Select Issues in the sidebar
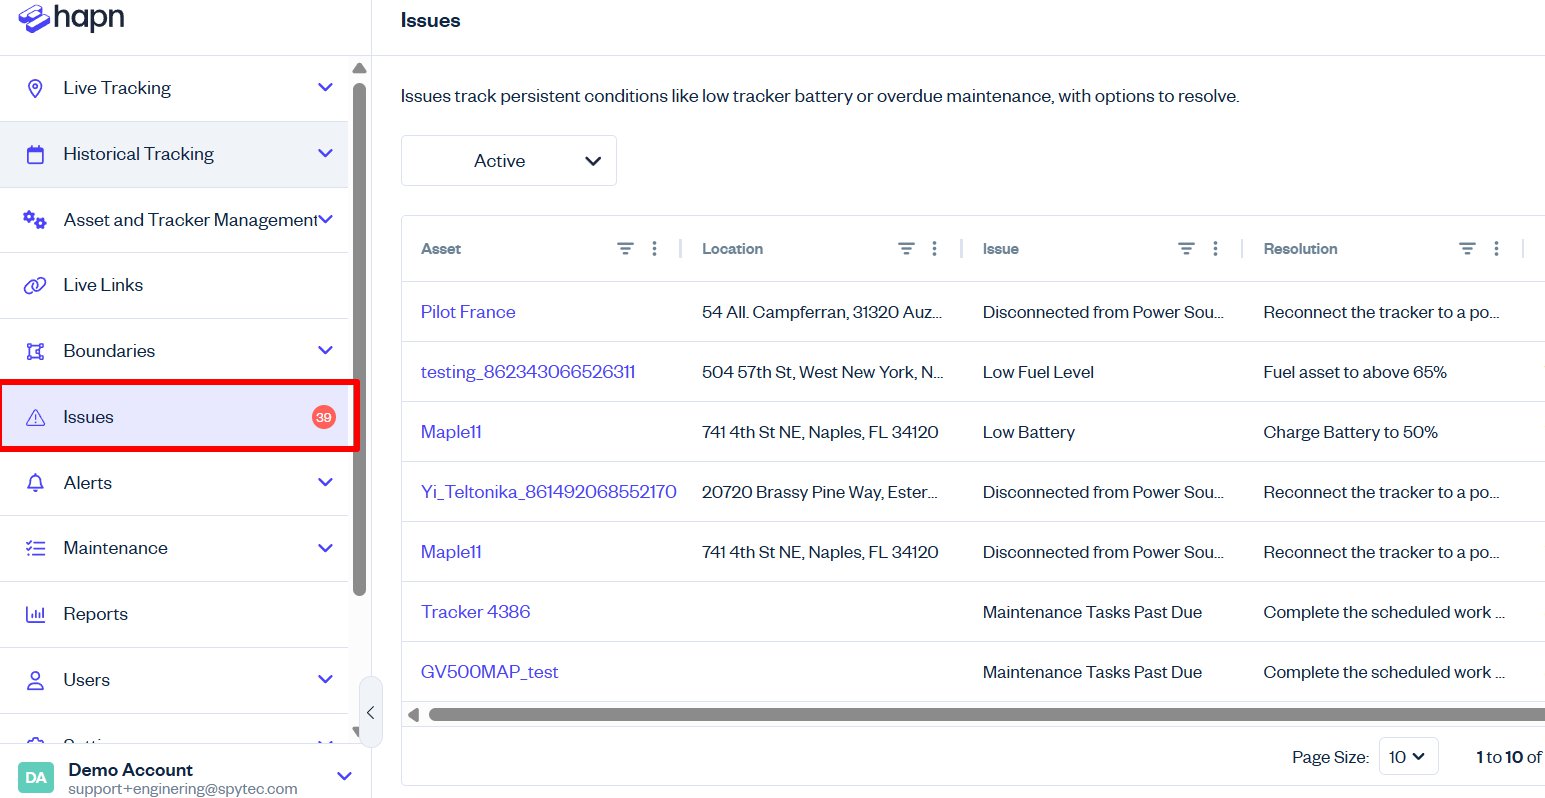This screenshot has height=798, width=1545. pyautogui.click(x=88, y=417)
